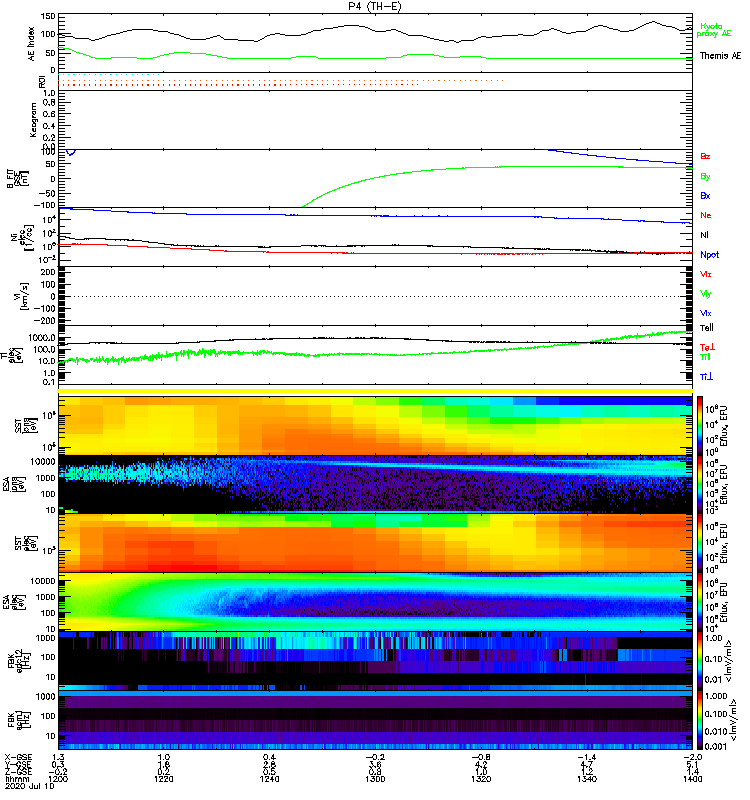Viewport: 750px width, 800px height.
Task: Select the Kyoto proxy AE legend label
Action: 714,30
